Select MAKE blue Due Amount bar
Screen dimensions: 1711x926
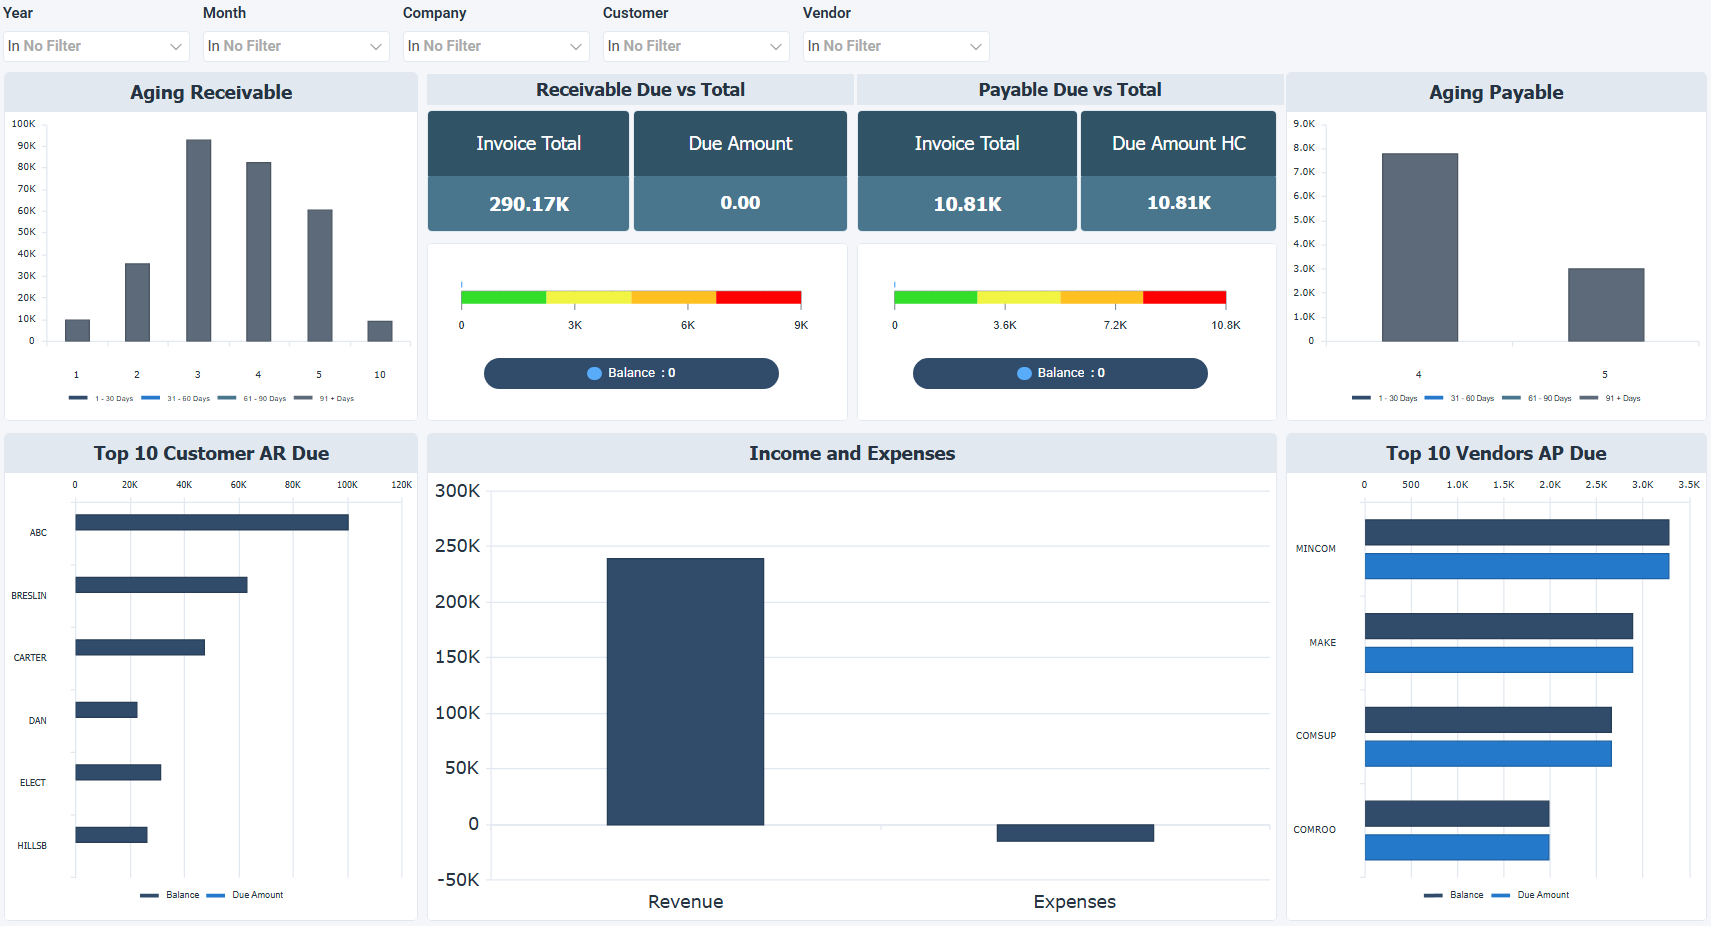(x=1499, y=660)
